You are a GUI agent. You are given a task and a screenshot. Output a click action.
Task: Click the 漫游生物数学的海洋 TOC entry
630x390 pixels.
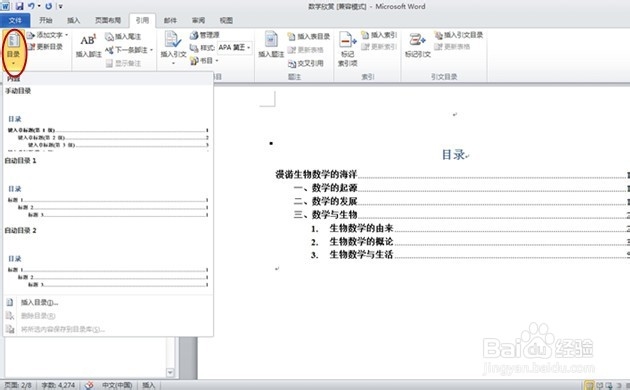click(452, 174)
